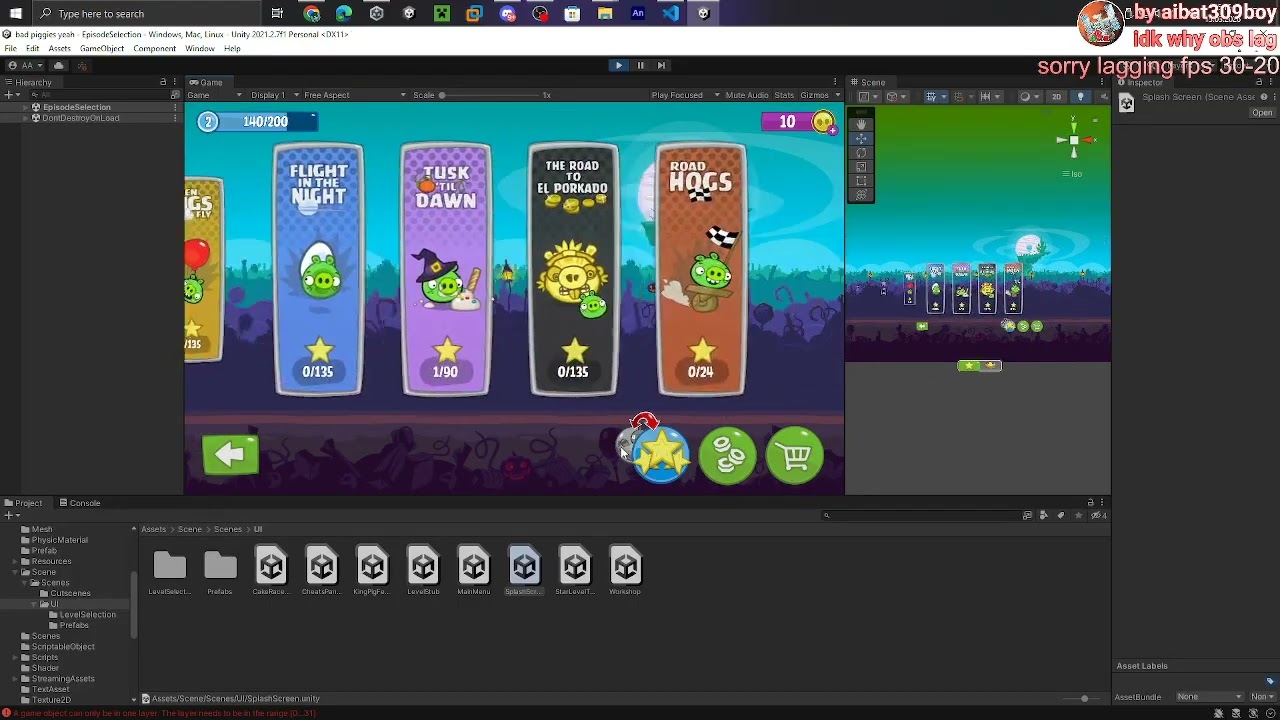Select the Workshop scene asset
Image resolution: width=1280 pixels, height=720 pixels.
(625, 571)
